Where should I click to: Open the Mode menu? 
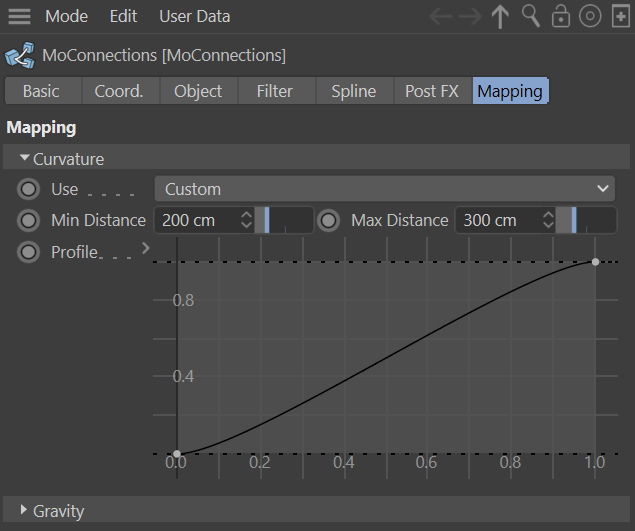[66, 17]
